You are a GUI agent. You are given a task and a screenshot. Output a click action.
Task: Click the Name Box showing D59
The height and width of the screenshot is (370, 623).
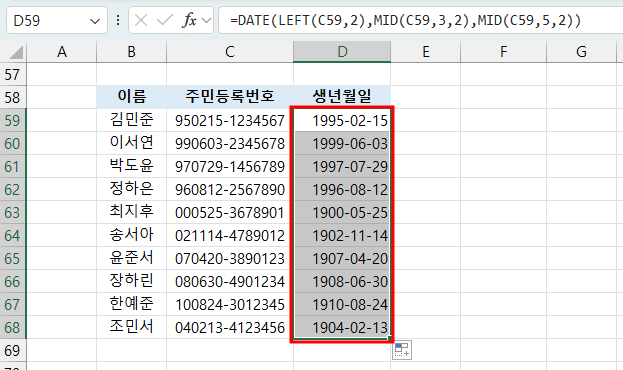pos(57,20)
